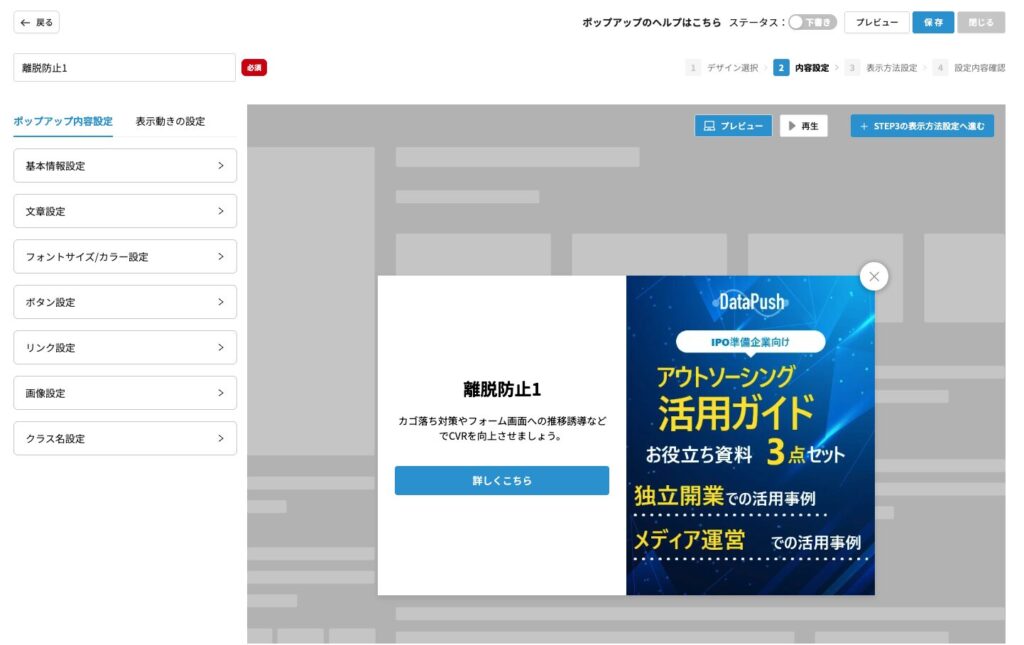
Task: Click the 戻る back arrow button
Action: click(x=37, y=22)
